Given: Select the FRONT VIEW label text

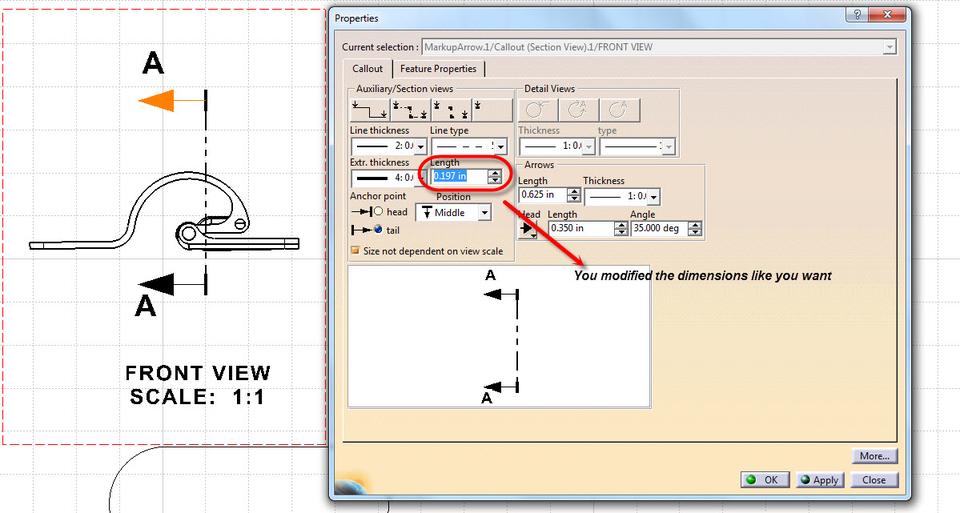Looking at the screenshot, I should [x=198, y=373].
